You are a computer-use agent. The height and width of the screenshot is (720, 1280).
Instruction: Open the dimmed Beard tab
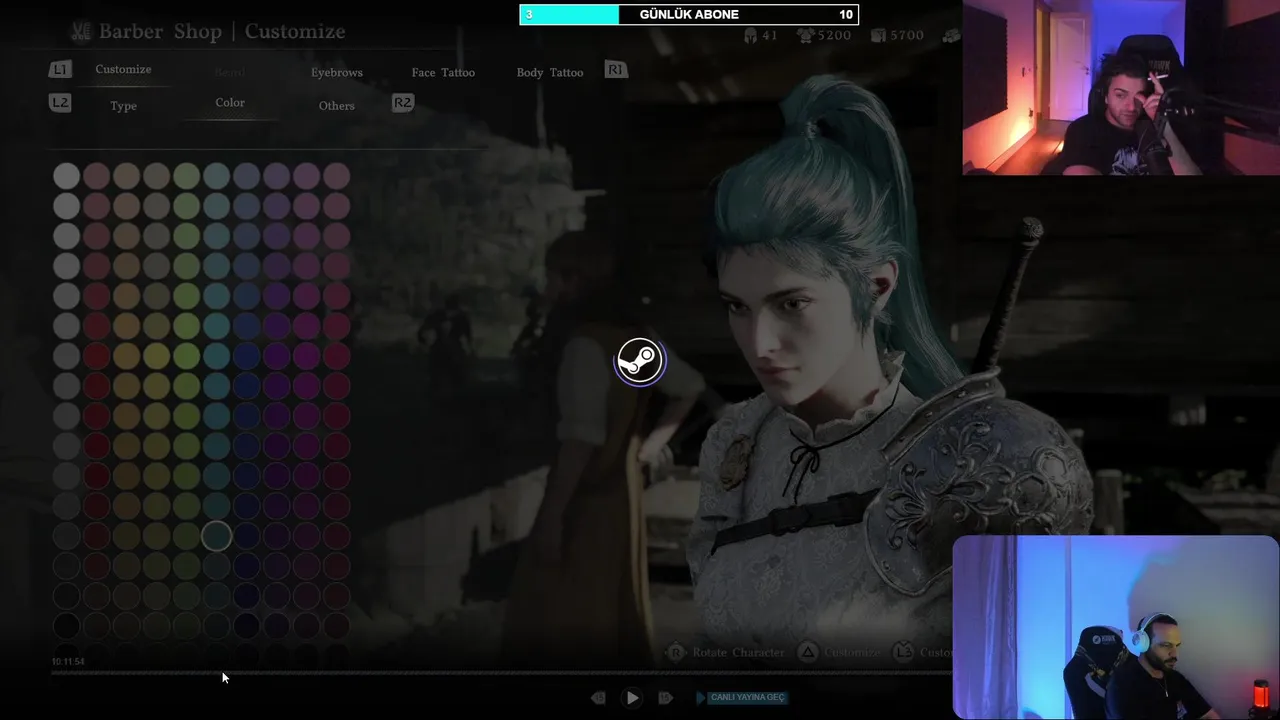click(230, 72)
